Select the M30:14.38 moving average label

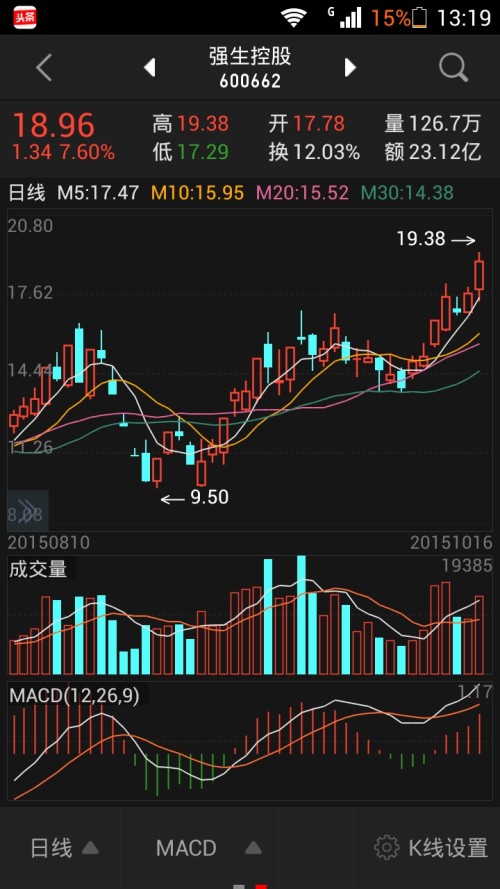(x=407, y=193)
